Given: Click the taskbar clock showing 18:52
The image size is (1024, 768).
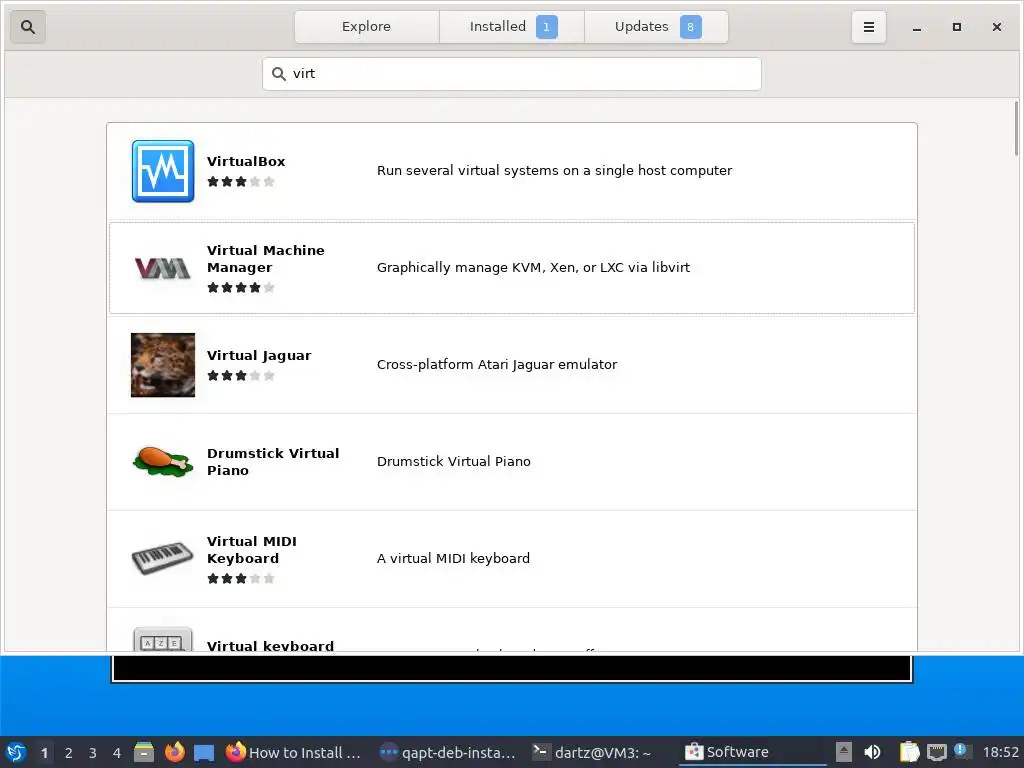Looking at the screenshot, I should coord(1000,752).
